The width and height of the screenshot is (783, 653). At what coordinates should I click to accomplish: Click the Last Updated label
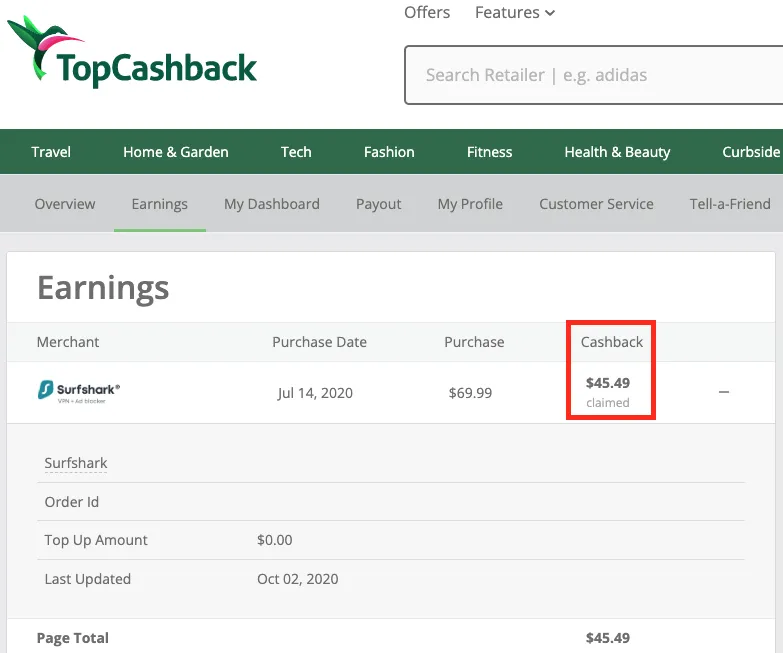tap(87, 579)
